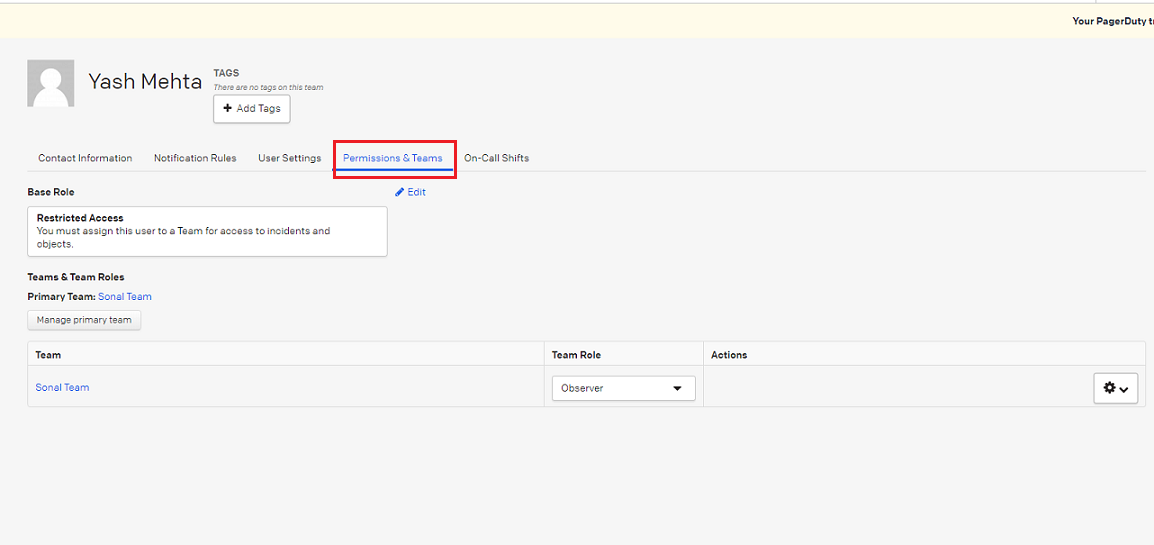This screenshot has width=1154, height=545.
Task: Click the Restricted Access base role box
Action: pos(207,231)
